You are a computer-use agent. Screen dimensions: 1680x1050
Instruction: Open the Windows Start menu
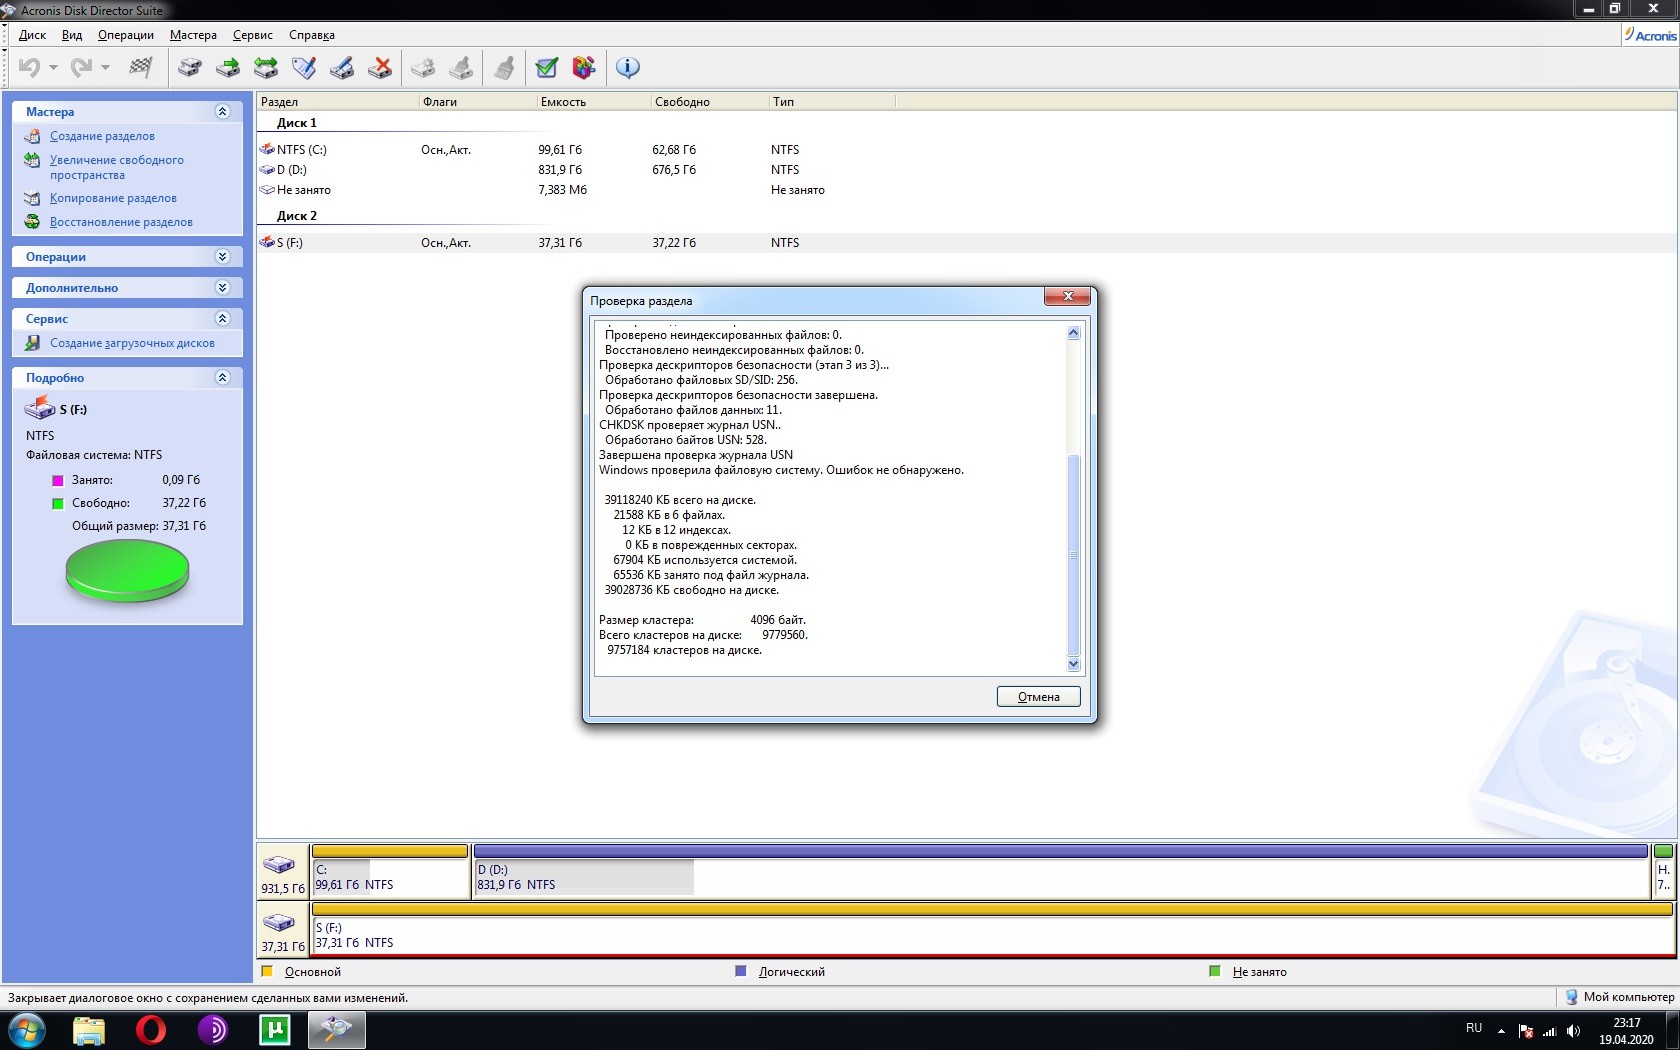pos(27,1030)
